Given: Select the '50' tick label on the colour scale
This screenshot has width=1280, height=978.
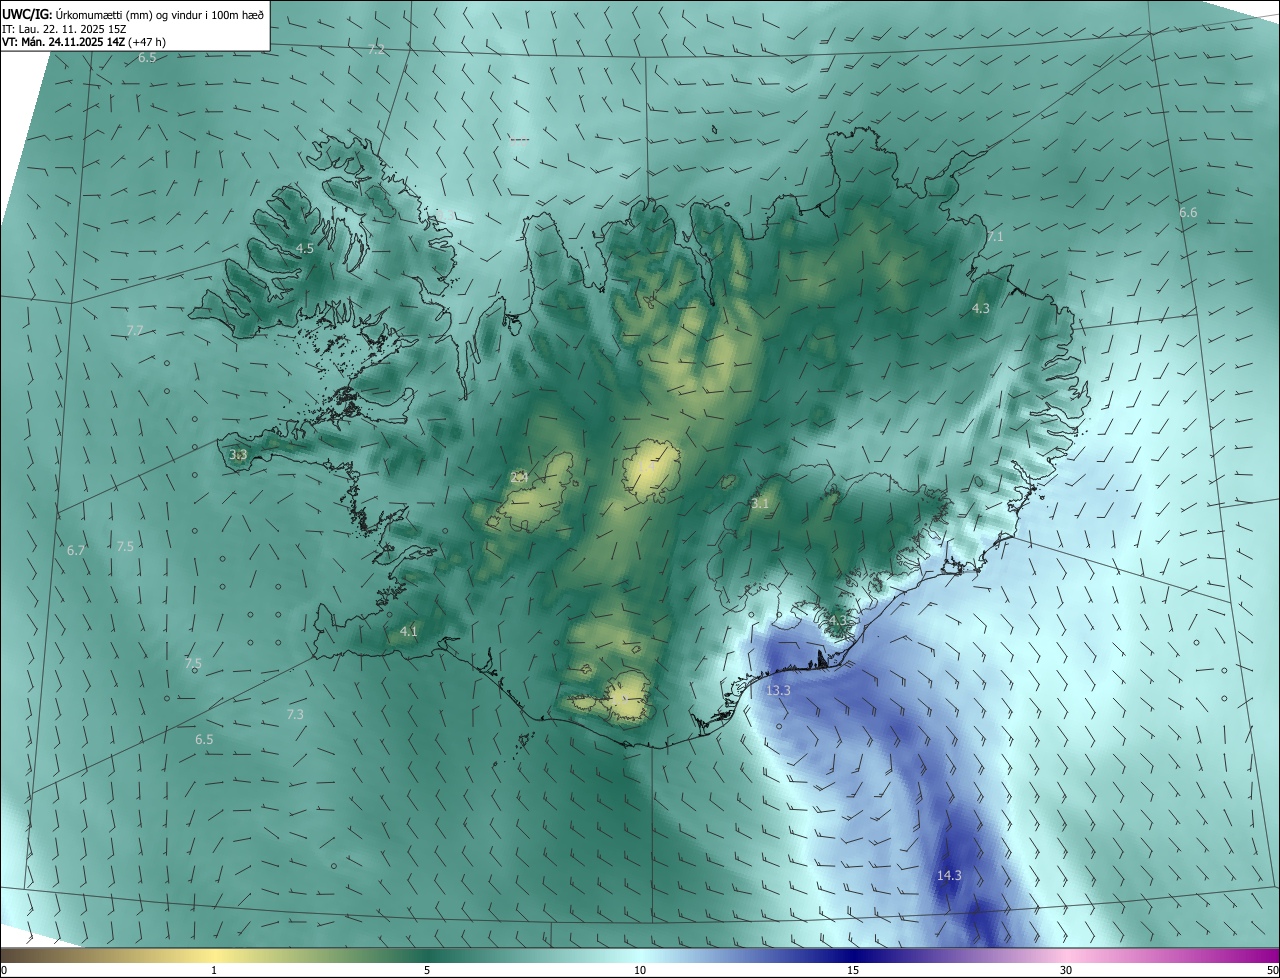Looking at the screenshot, I should tap(1272, 970).
